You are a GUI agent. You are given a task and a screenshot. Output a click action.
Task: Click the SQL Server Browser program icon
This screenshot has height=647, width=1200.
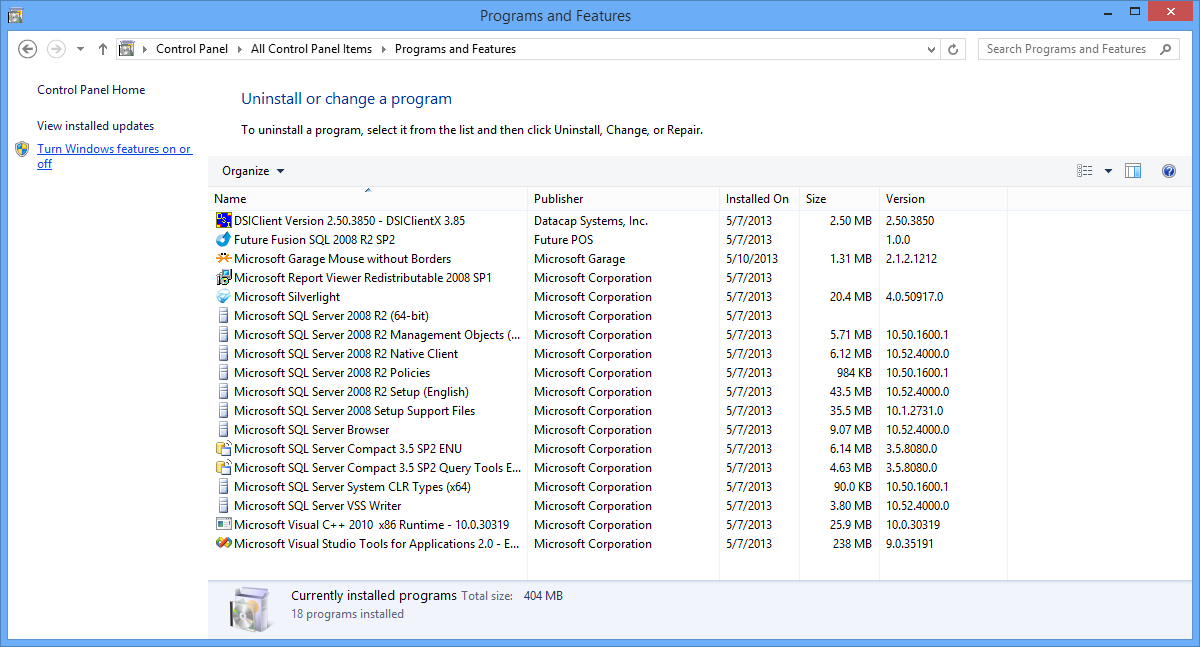pos(223,430)
